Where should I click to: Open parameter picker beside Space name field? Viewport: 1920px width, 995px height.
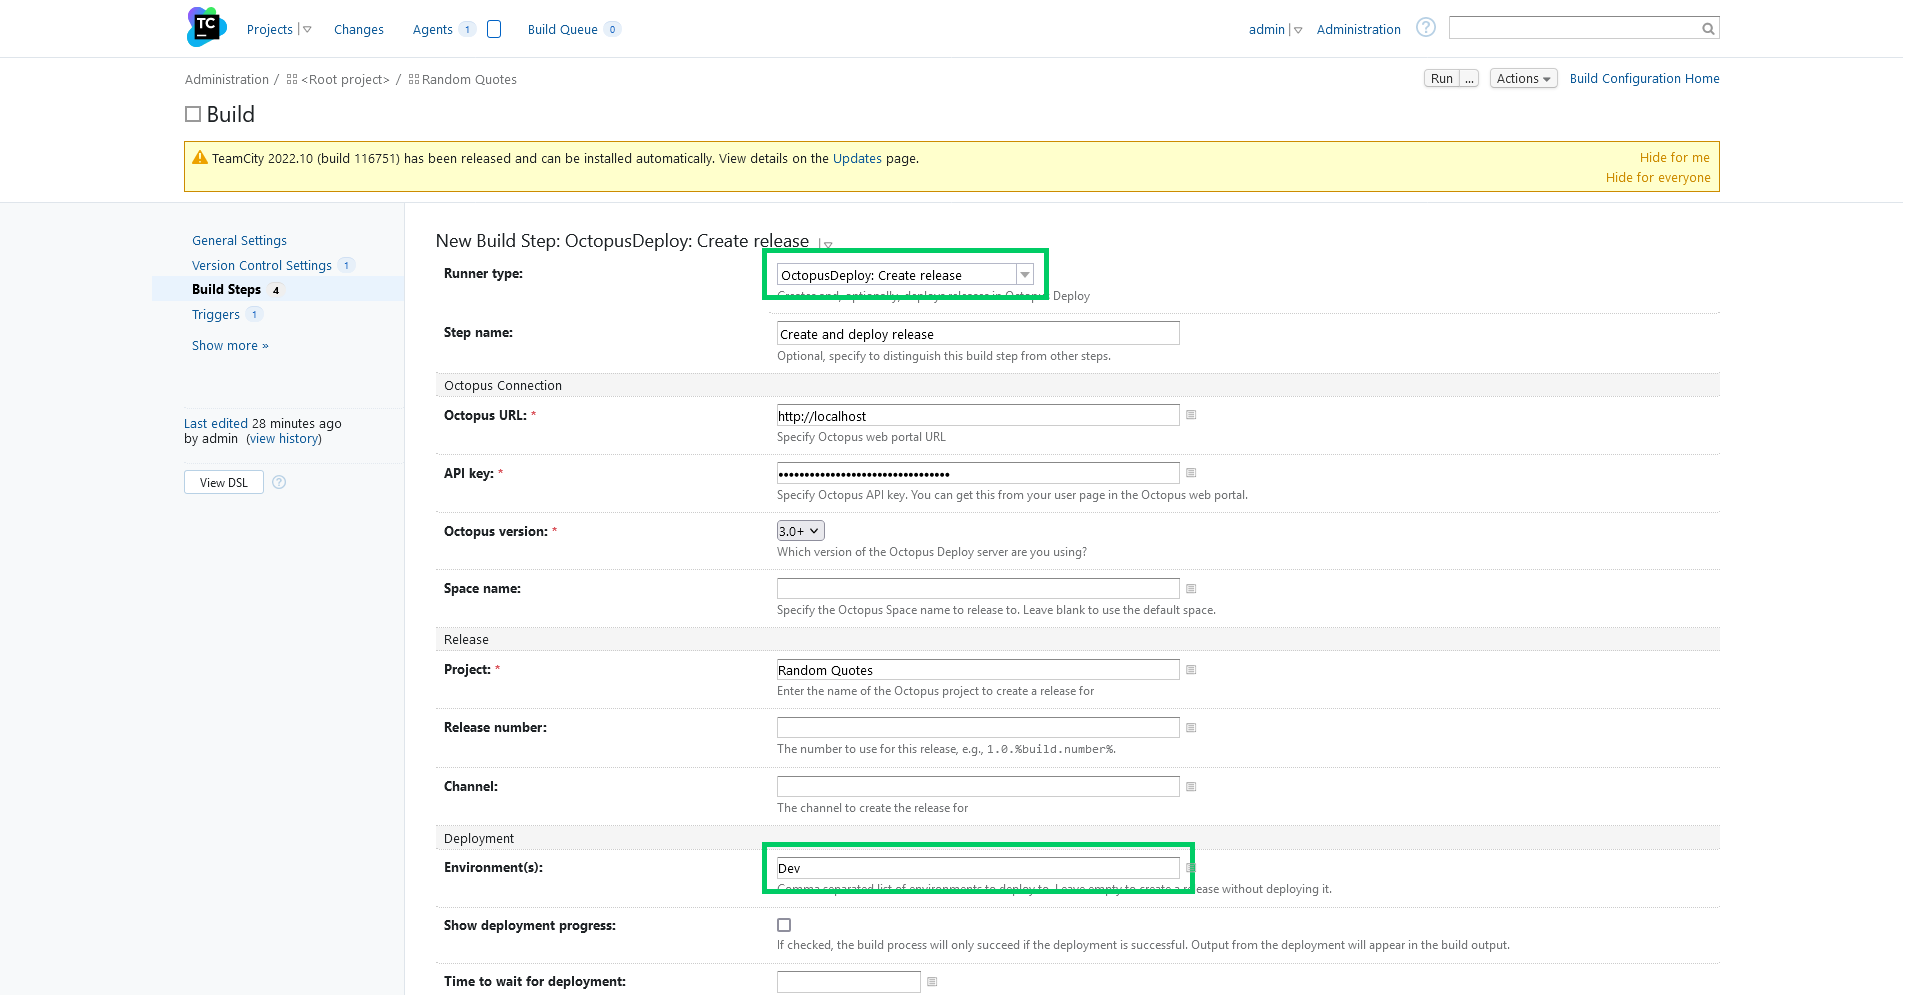click(x=1191, y=589)
